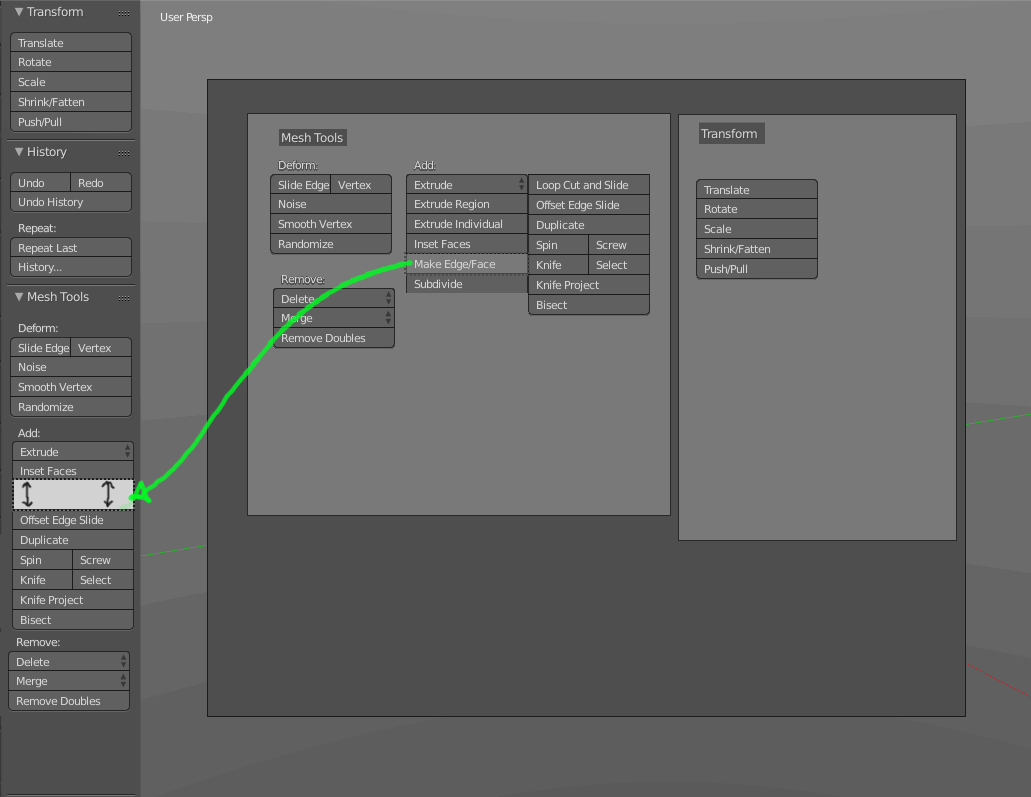
Task: Click Rotate in the sidebar Transform panel
Action: 71,62
